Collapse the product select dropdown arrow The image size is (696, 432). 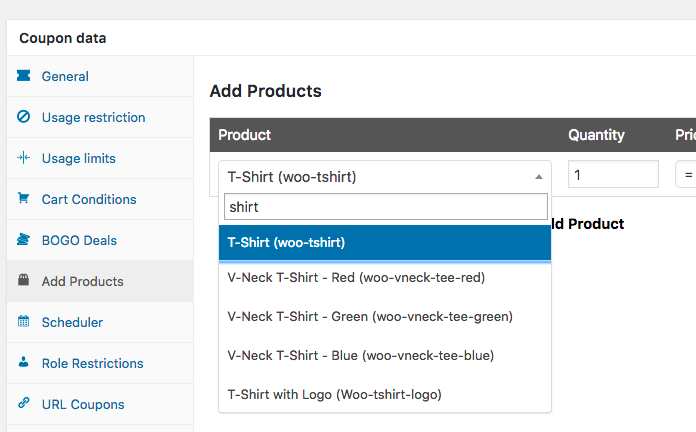pyautogui.click(x=539, y=176)
